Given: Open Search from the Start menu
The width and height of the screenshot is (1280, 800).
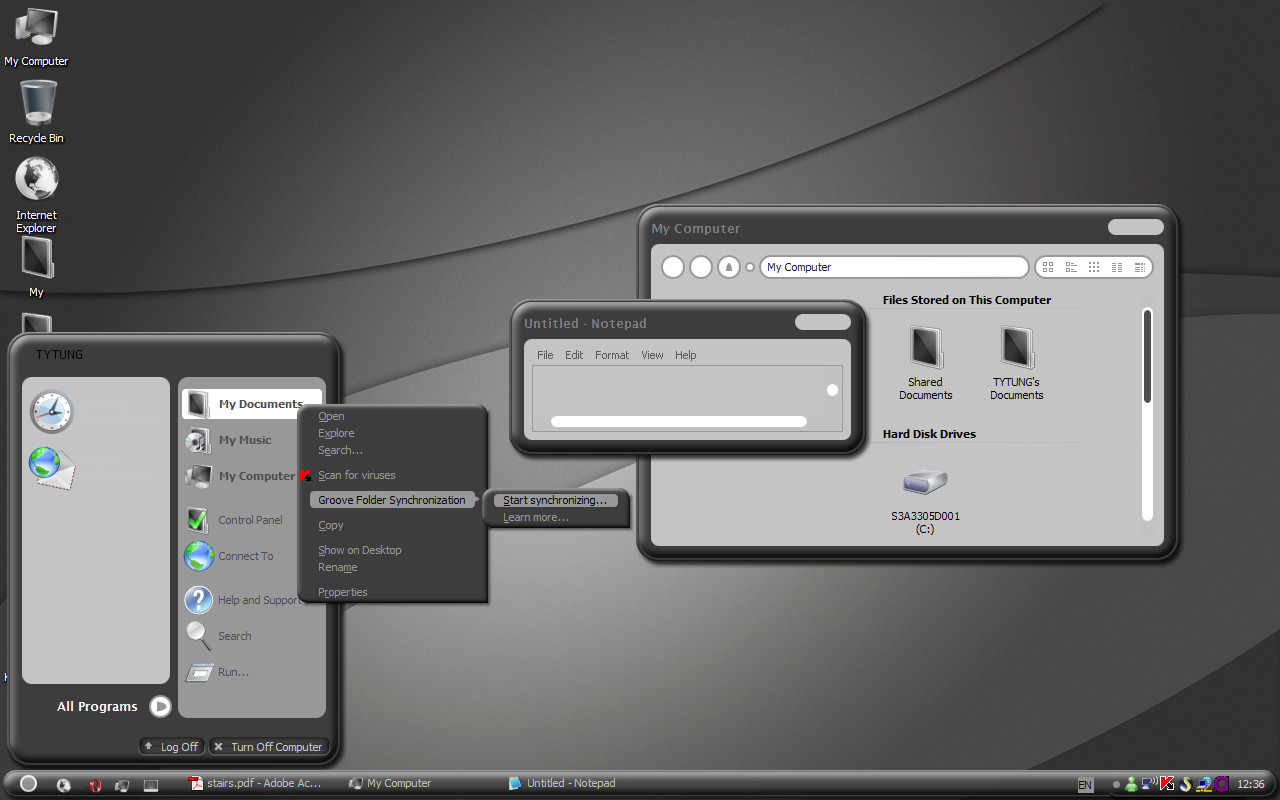Looking at the screenshot, I should (219, 636).
